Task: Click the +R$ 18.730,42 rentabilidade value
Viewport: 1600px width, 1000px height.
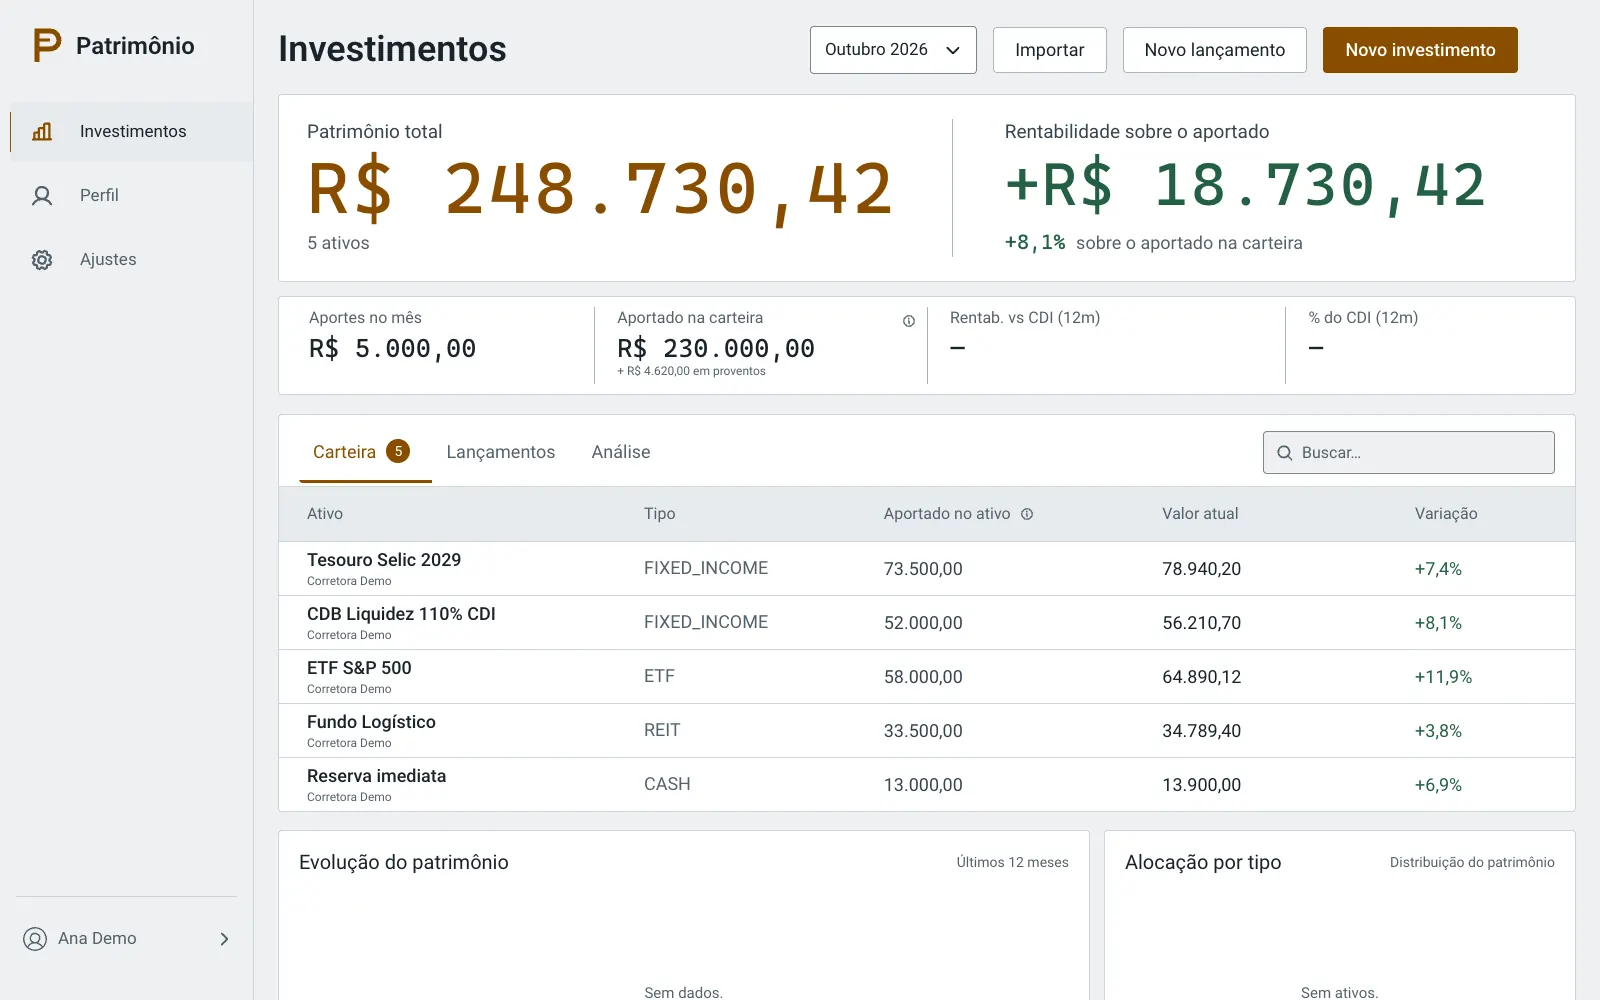Action: click(x=1245, y=186)
